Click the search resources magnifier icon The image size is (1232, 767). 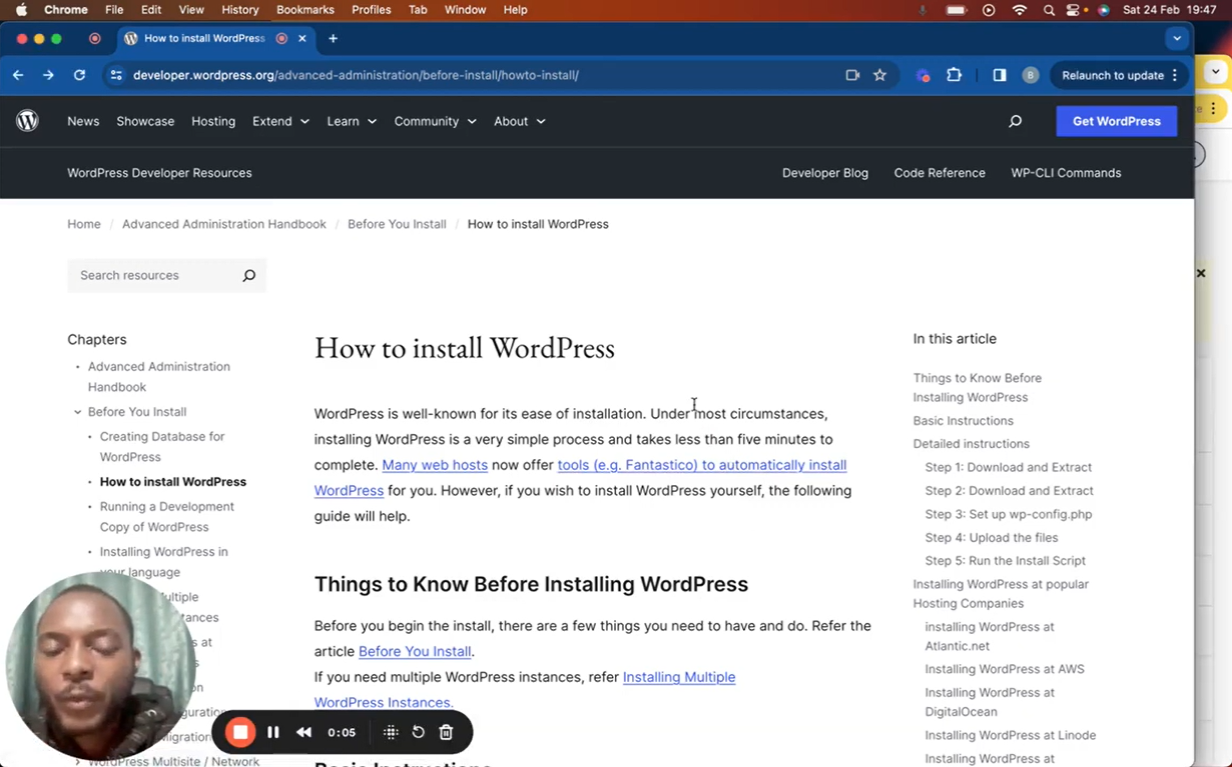249,275
